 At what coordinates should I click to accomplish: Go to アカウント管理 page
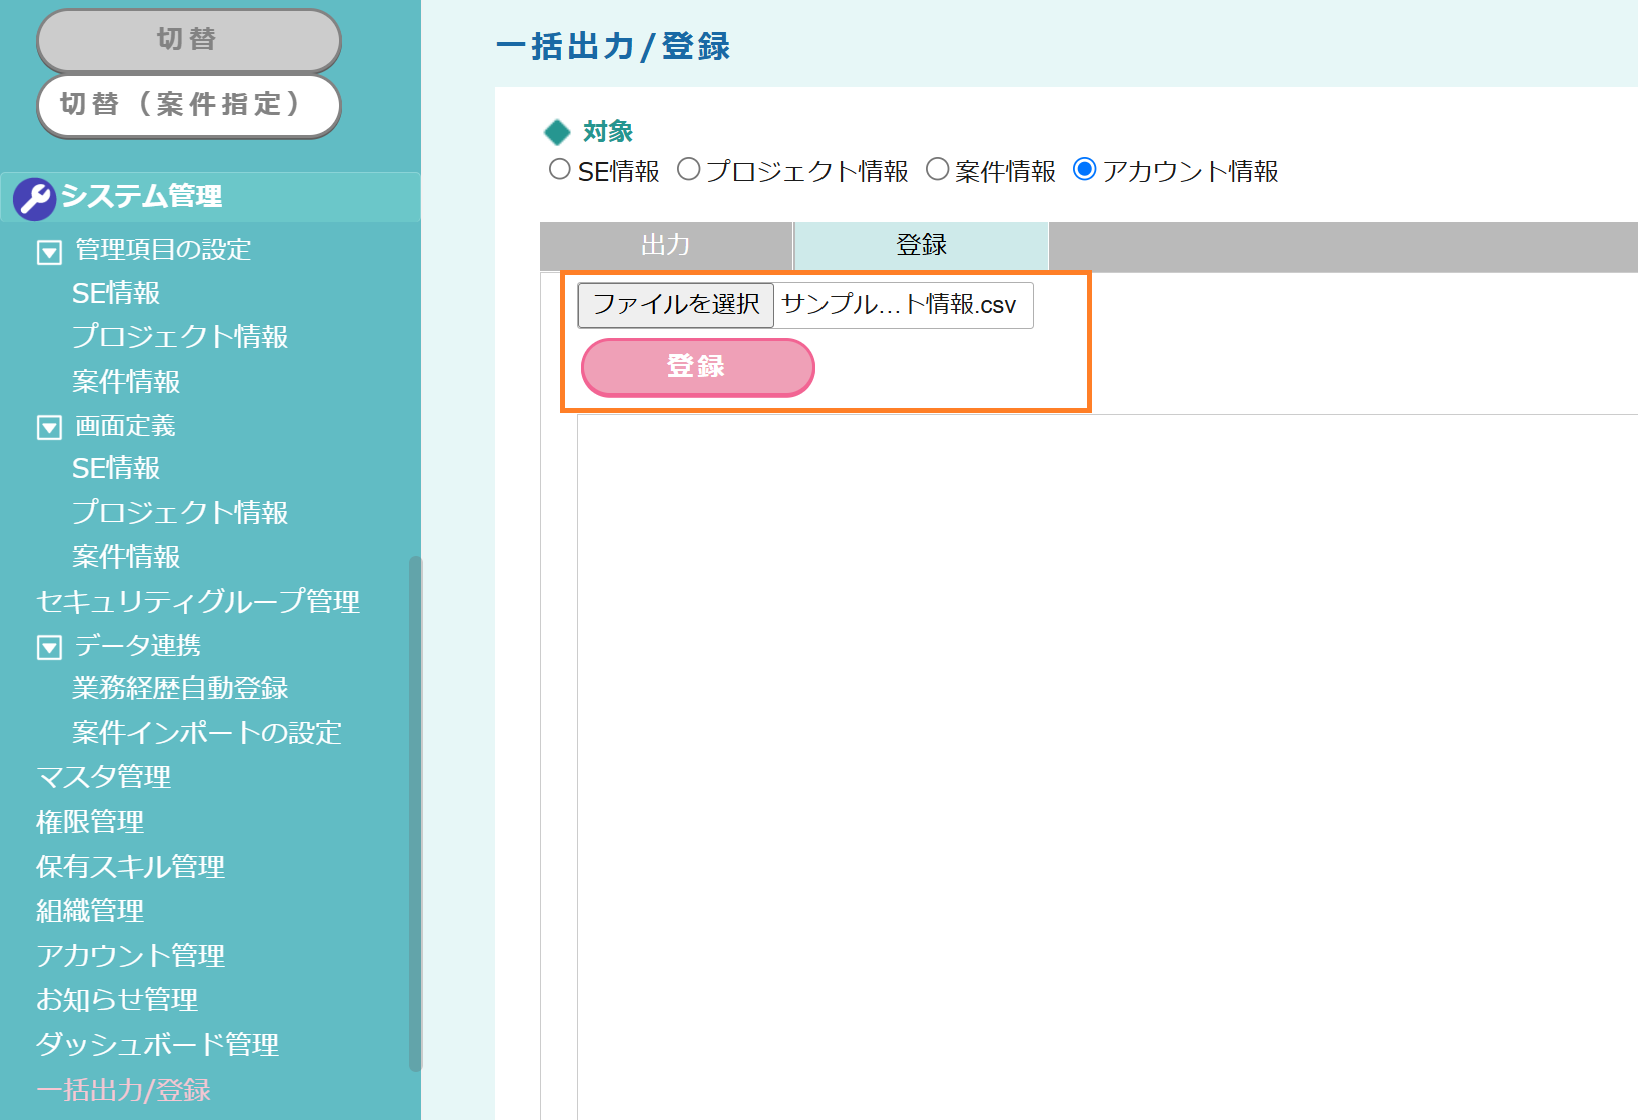tap(130, 956)
